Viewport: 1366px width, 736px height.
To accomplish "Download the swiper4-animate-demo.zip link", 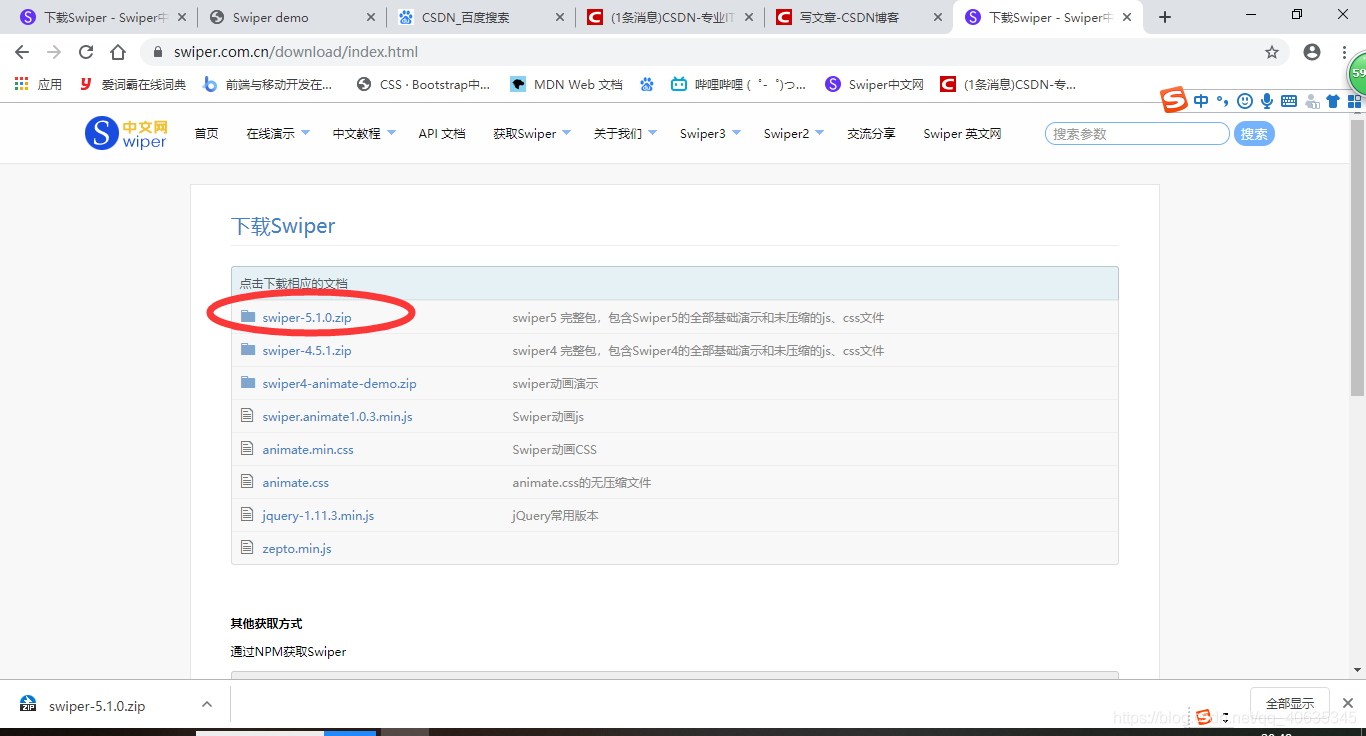I will coord(339,383).
